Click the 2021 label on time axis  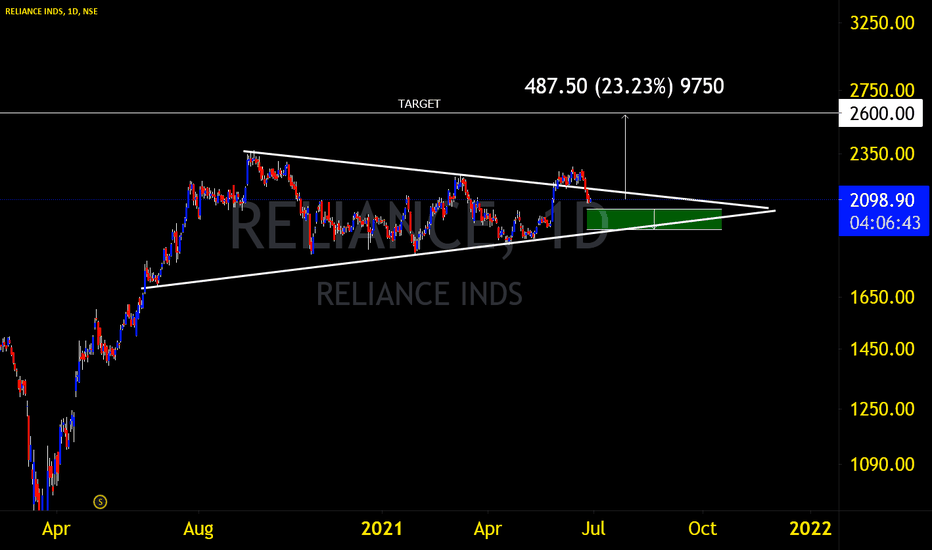click(x=382, y=529)
